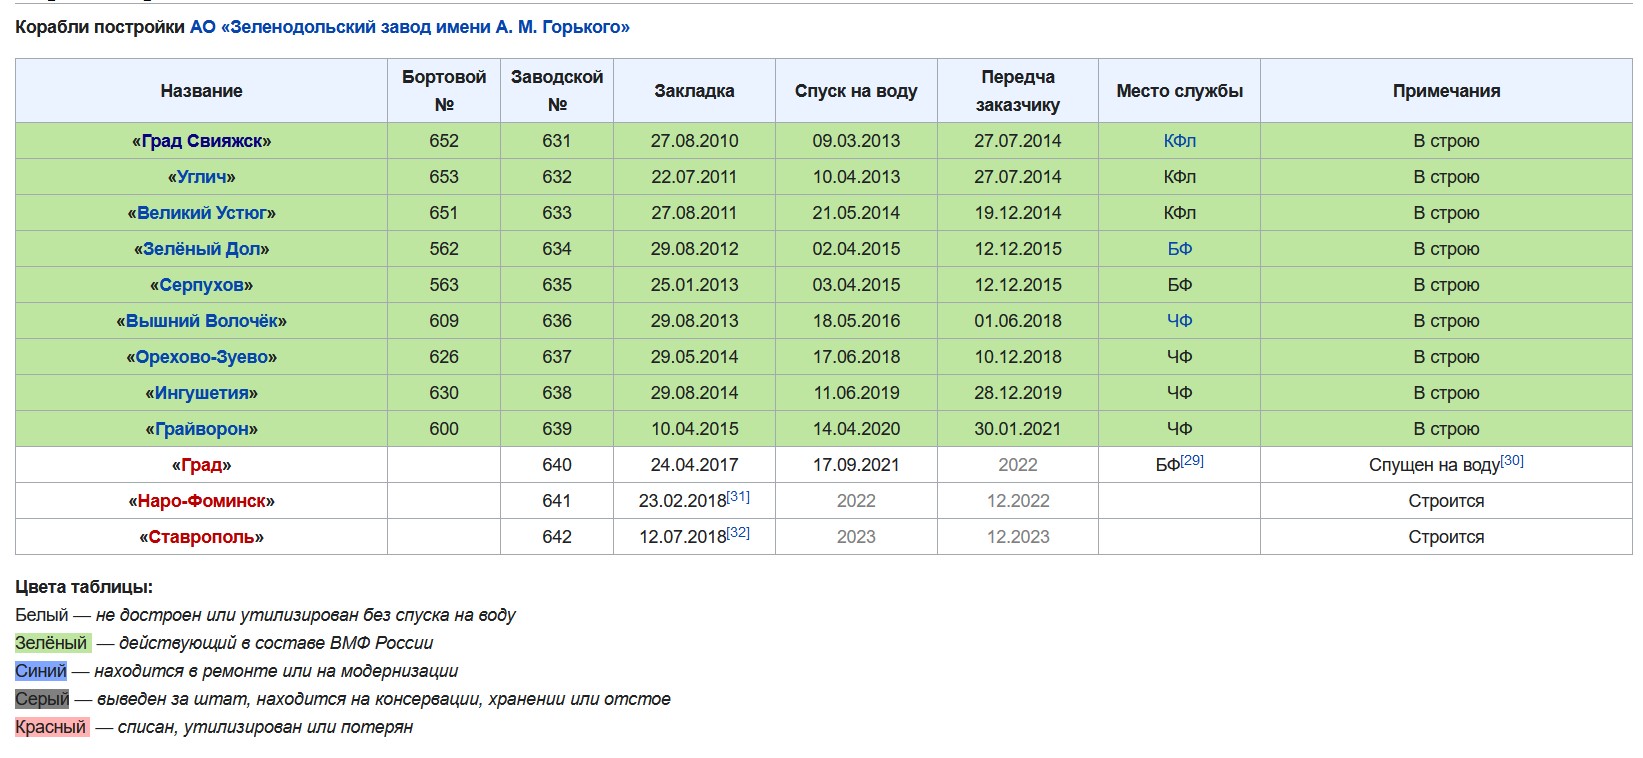Select hull number 652 cell
The height and width of the screenshot is (758, 1643).
(444, 141)
